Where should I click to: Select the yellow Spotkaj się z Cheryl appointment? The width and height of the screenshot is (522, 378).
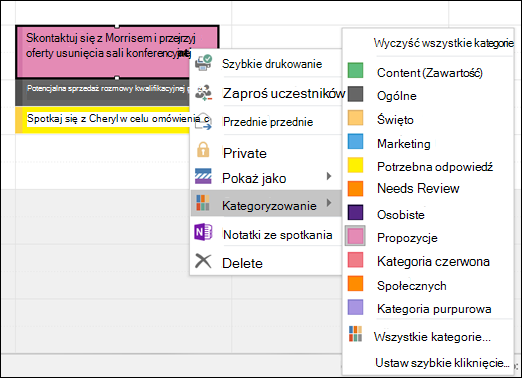103,120
